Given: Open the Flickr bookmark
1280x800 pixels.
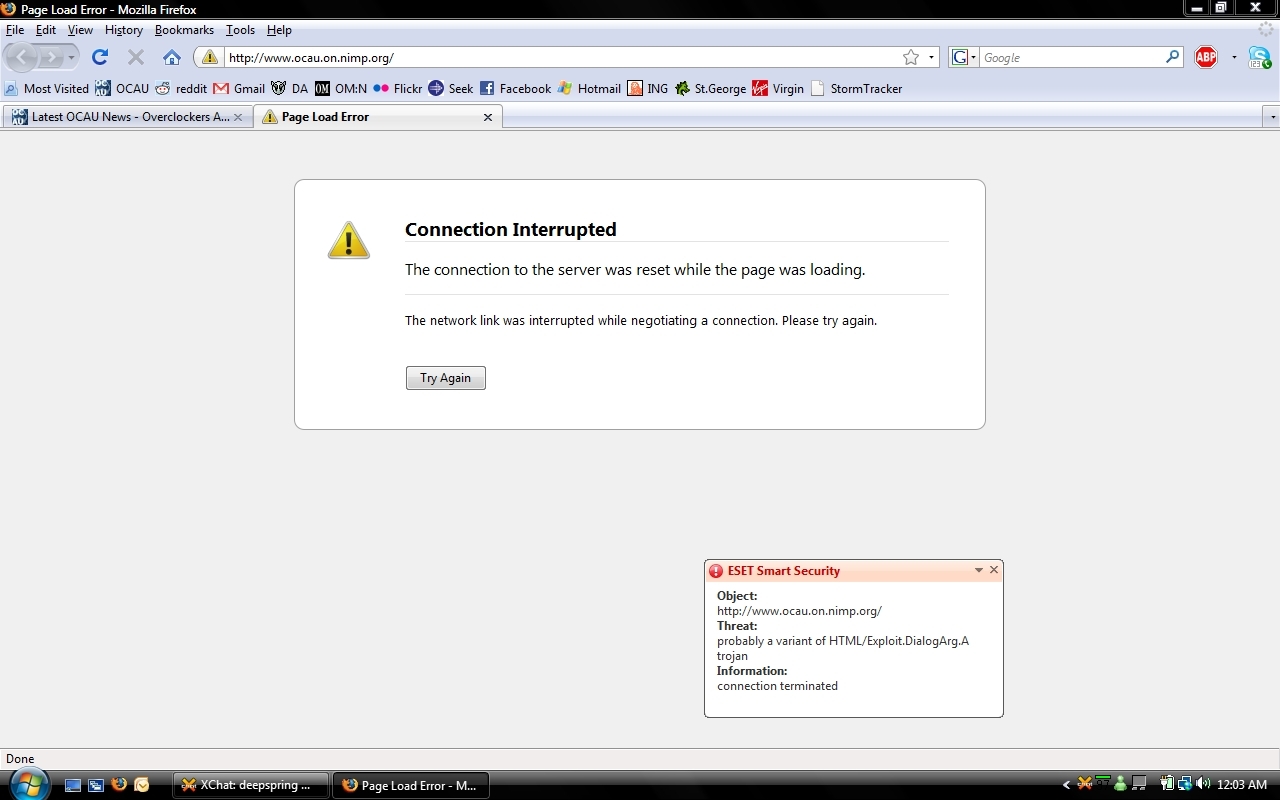Looking at the screenshot, I should [398, 88].
